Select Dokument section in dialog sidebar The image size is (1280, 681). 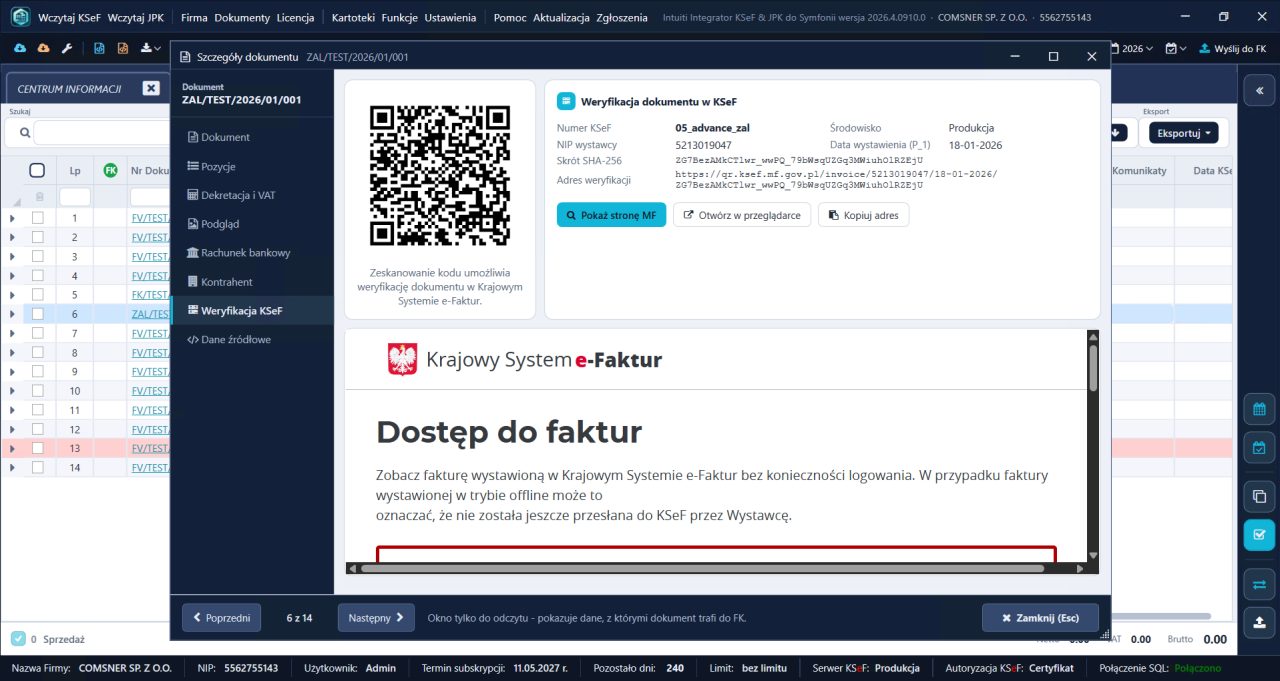(252, 137)
